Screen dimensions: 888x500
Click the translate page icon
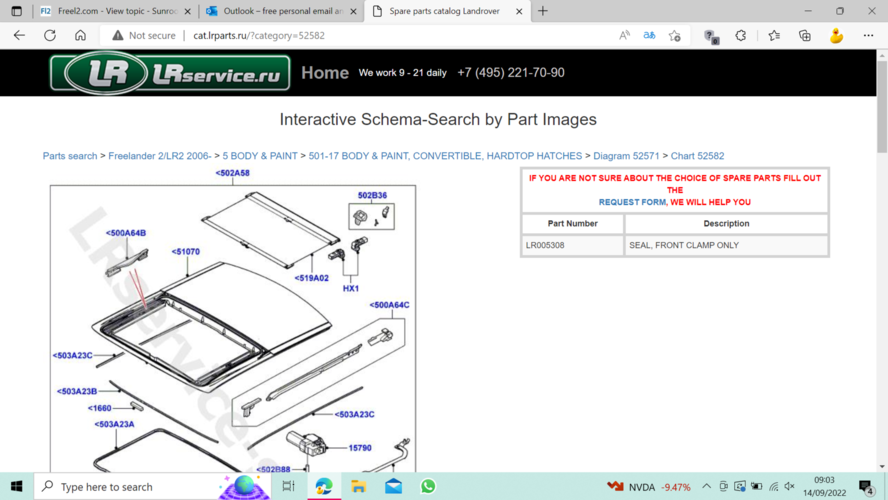click(x=649, y=35)
